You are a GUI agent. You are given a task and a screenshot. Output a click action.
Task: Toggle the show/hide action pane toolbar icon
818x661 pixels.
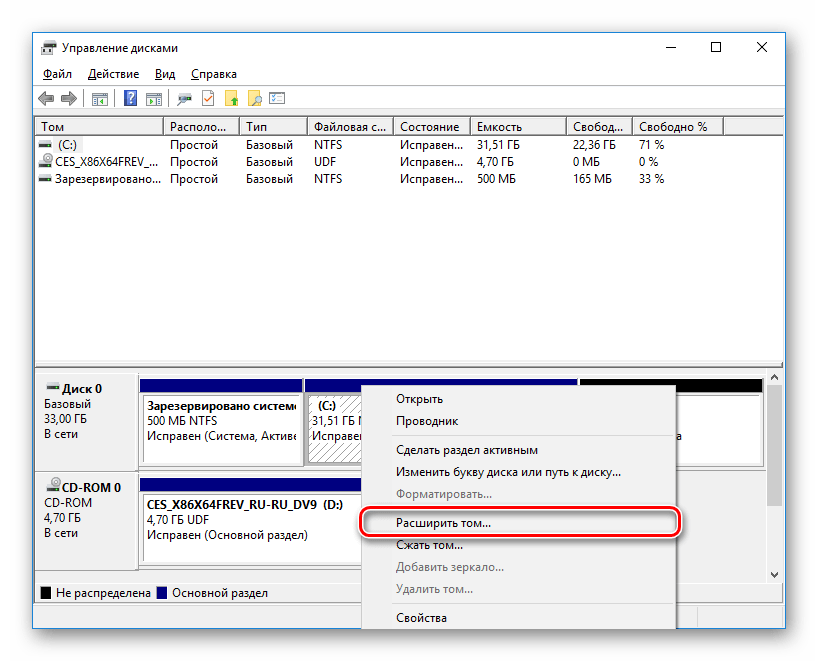(x=154, y=98)
